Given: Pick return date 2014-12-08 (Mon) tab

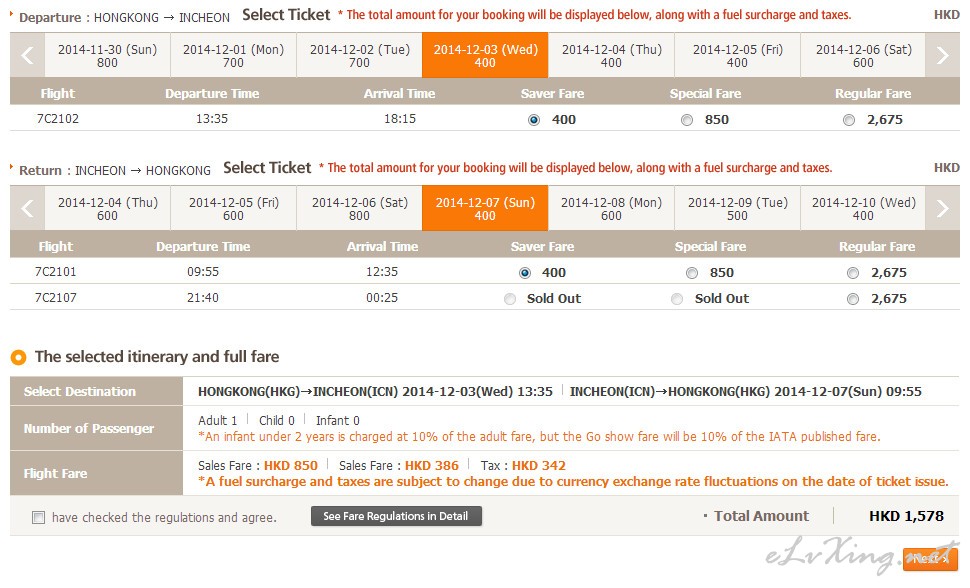Looking at the screenshot, I should 611,208.
